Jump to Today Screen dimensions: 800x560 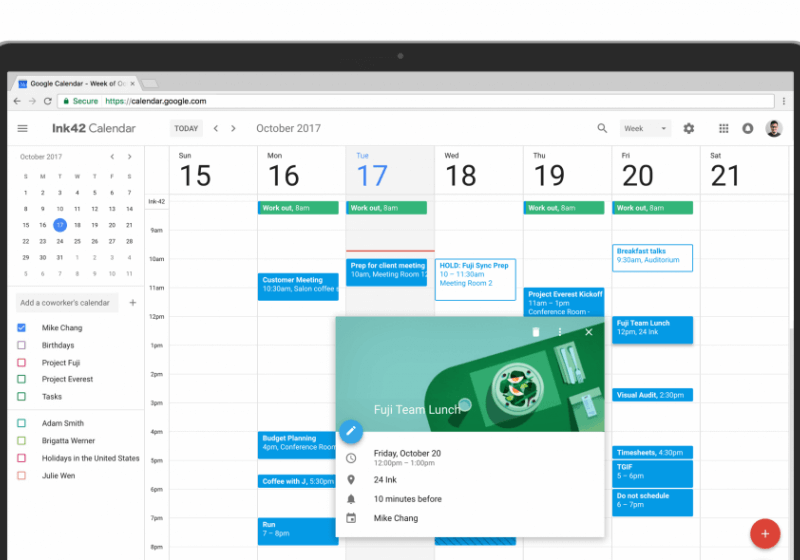pos(186,129)
